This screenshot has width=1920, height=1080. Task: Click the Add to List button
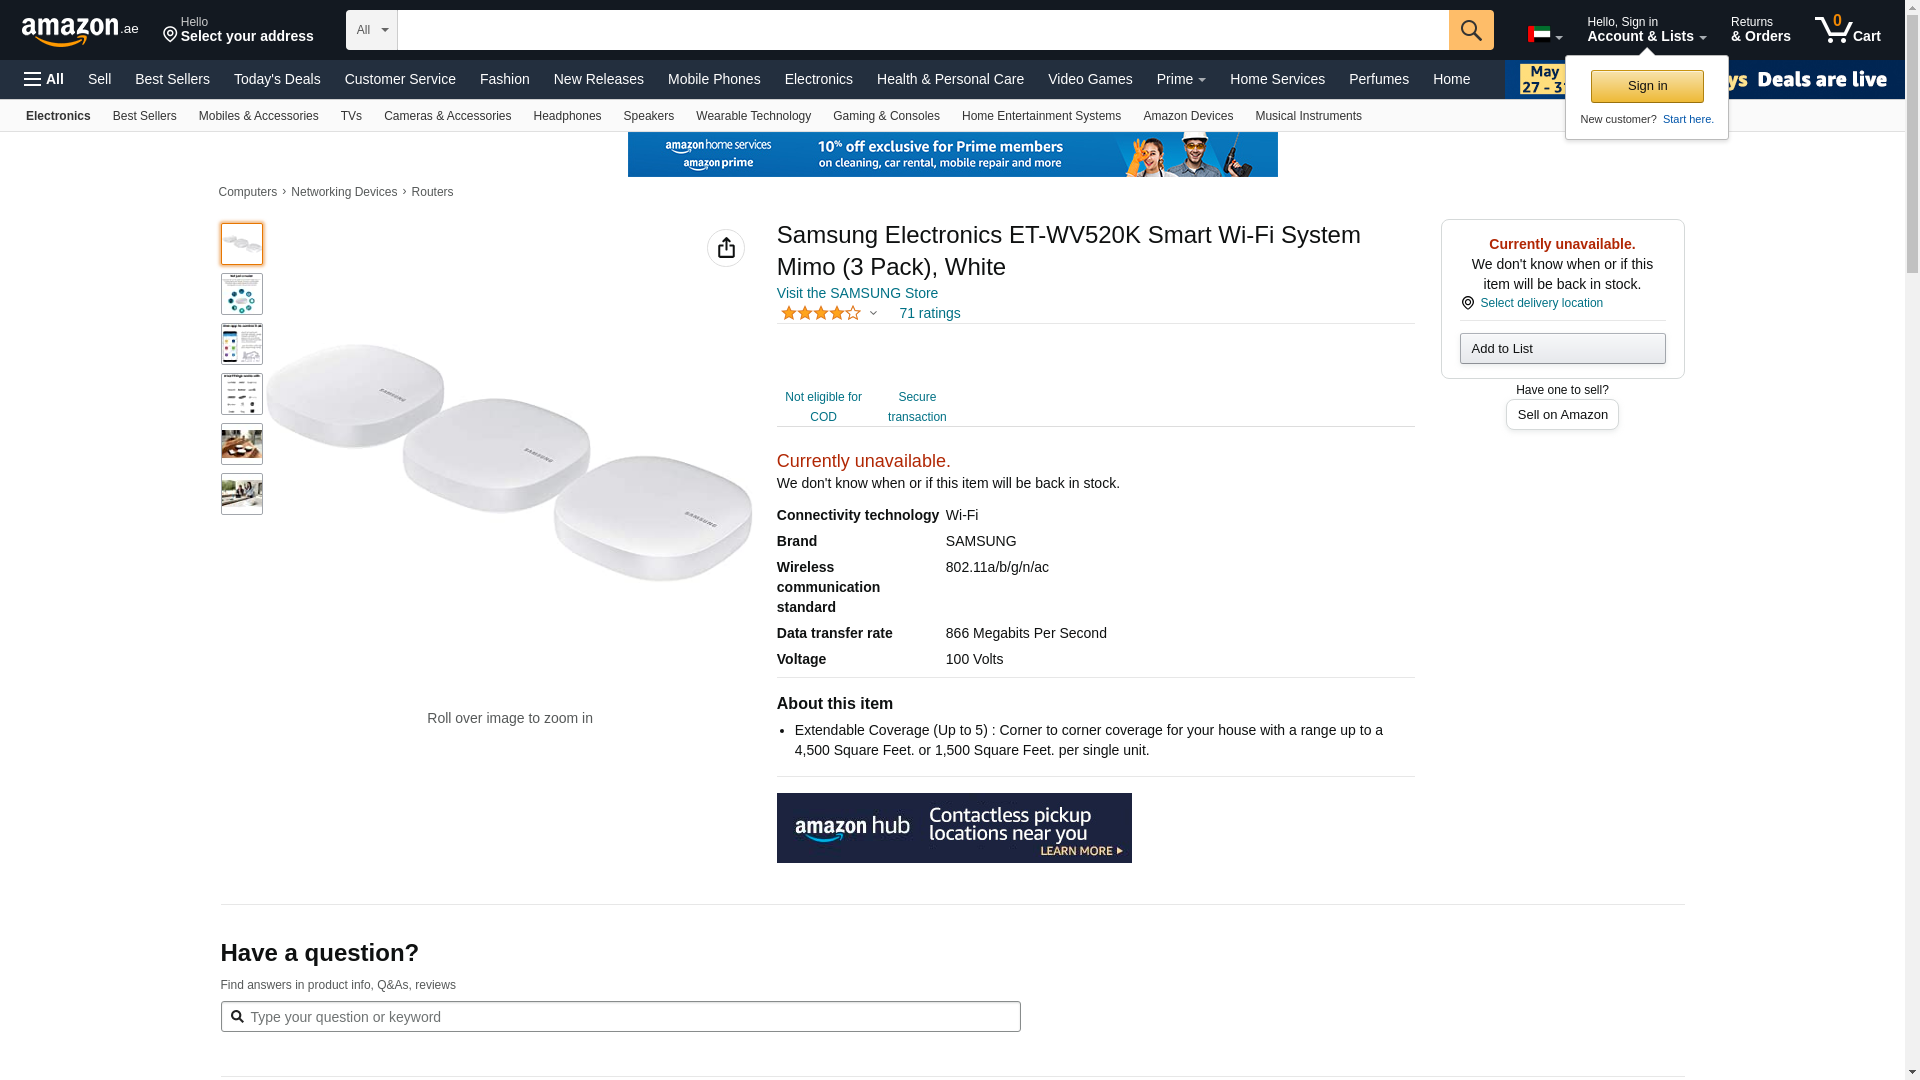click(x=1561, y=348)
